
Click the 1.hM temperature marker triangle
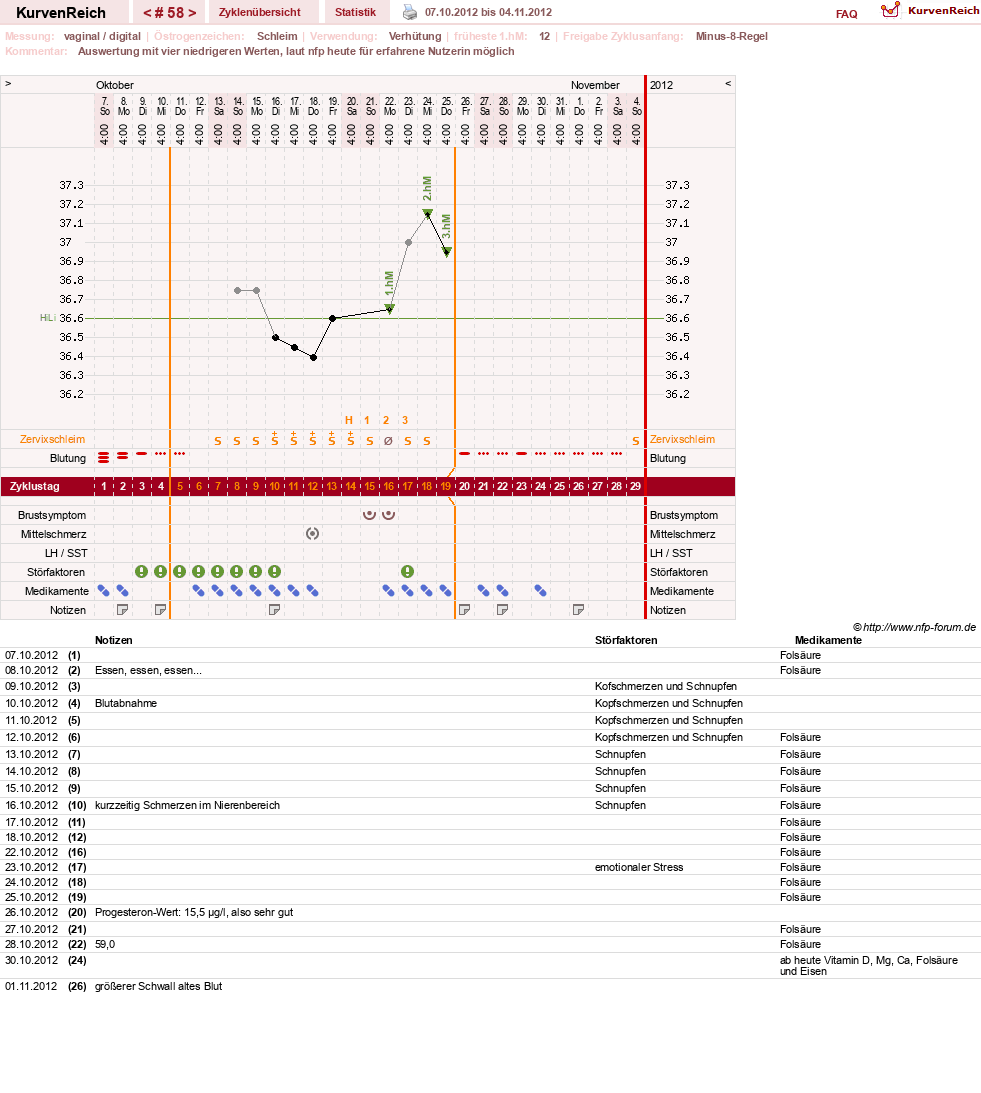pos(390,308)
